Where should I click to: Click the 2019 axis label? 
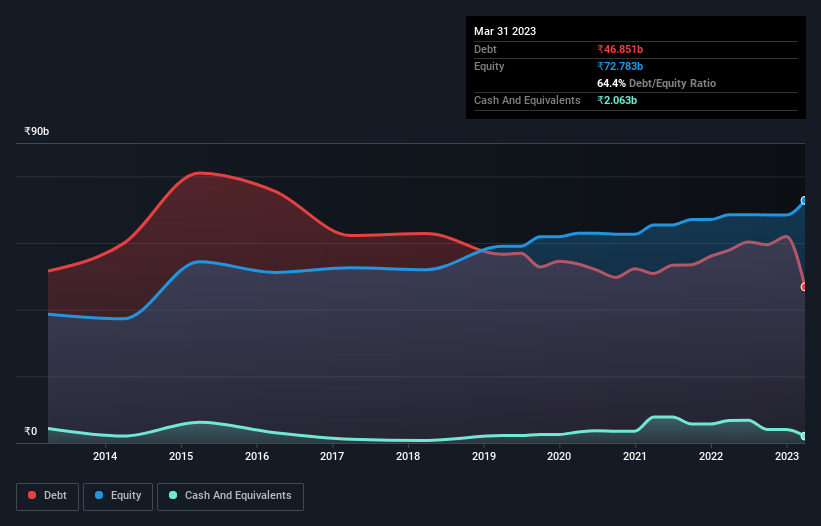click(484, 456)
